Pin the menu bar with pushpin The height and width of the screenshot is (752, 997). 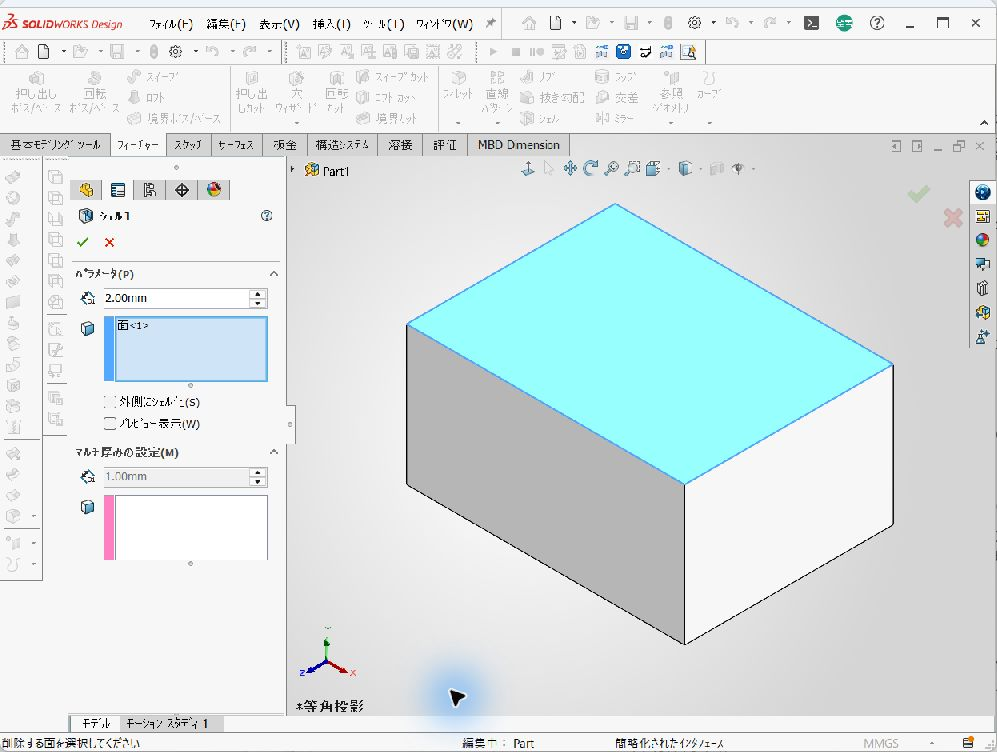coord(490,24)
